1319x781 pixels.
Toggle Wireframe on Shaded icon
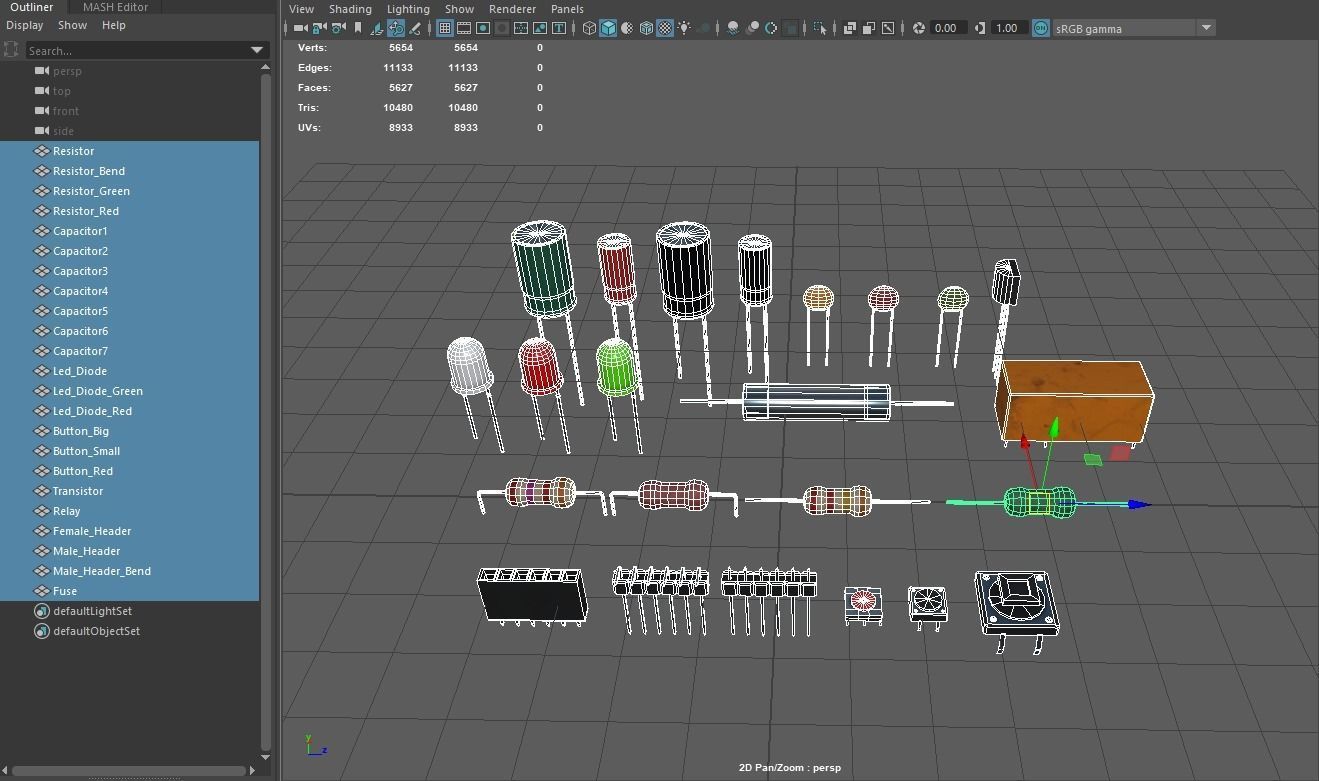647,28
